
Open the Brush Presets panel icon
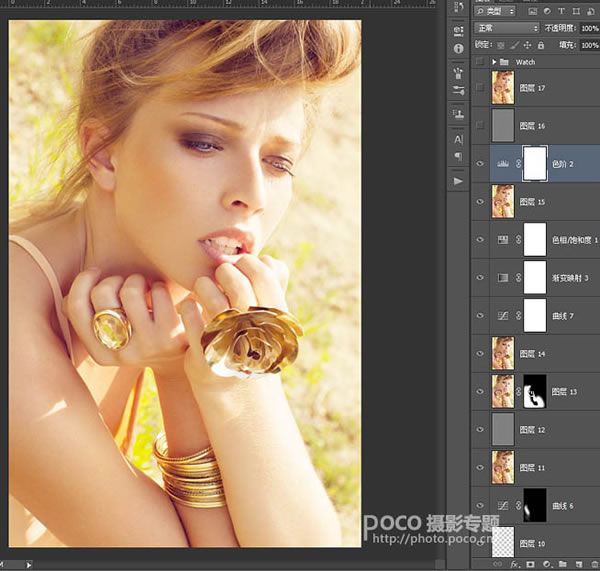point(458,73)
